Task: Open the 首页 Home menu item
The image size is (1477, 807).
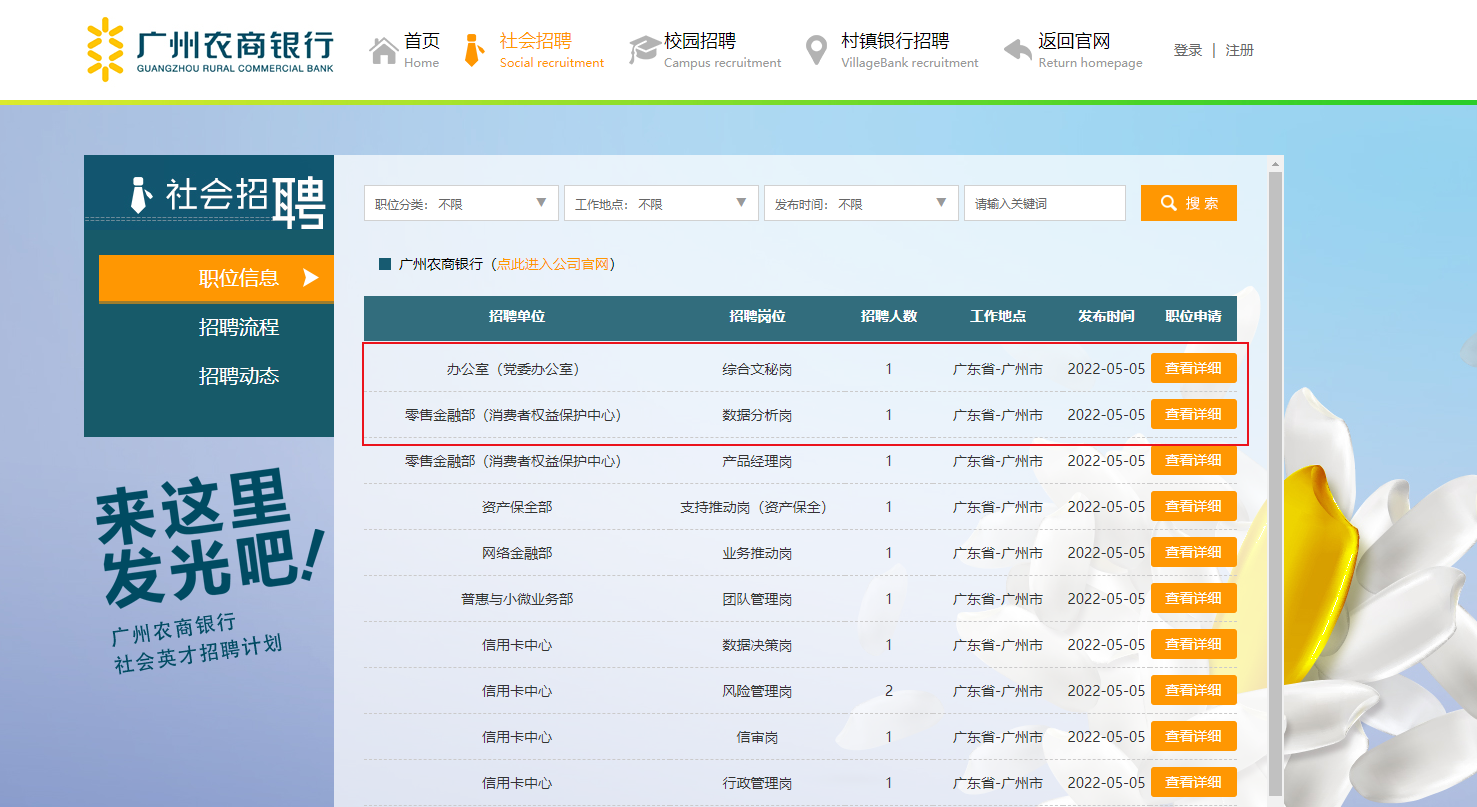Action: tap(405, 50)
